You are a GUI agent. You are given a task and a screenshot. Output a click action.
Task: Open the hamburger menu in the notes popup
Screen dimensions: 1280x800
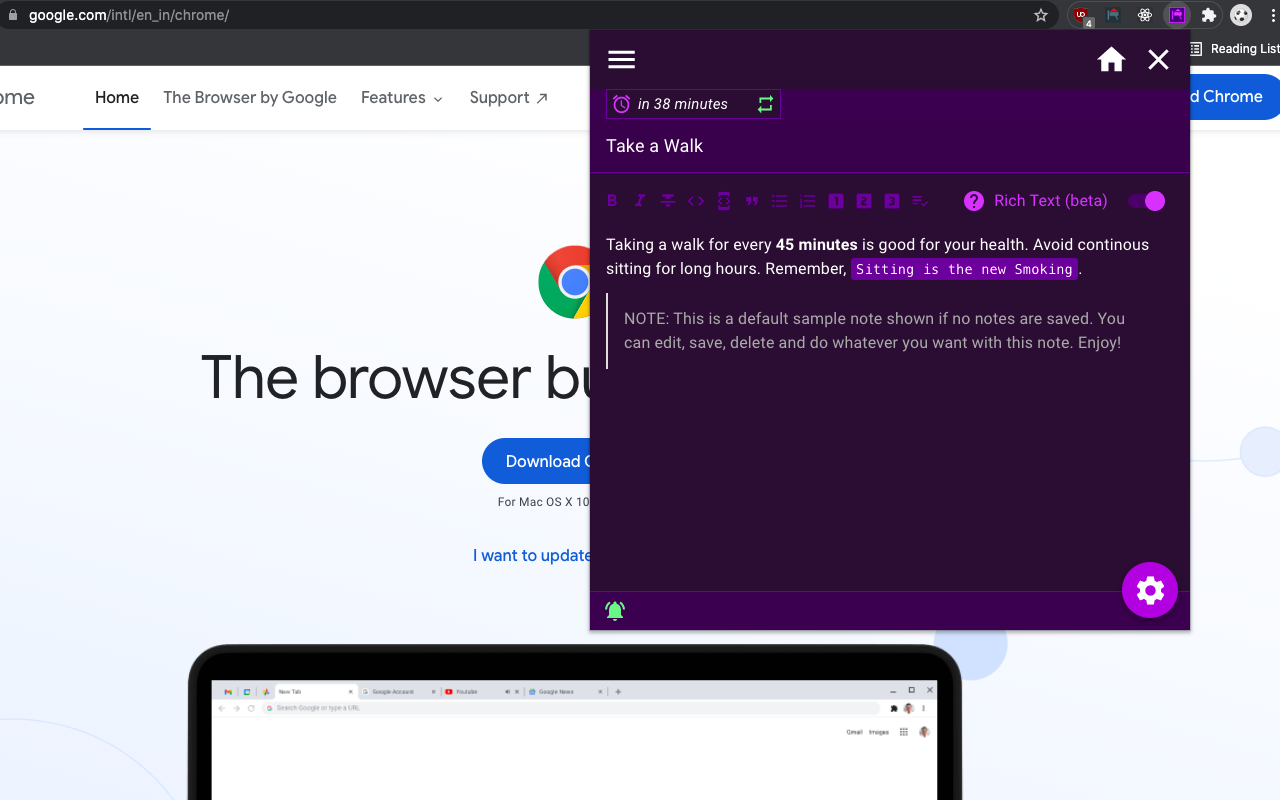(x=621, y=60)
